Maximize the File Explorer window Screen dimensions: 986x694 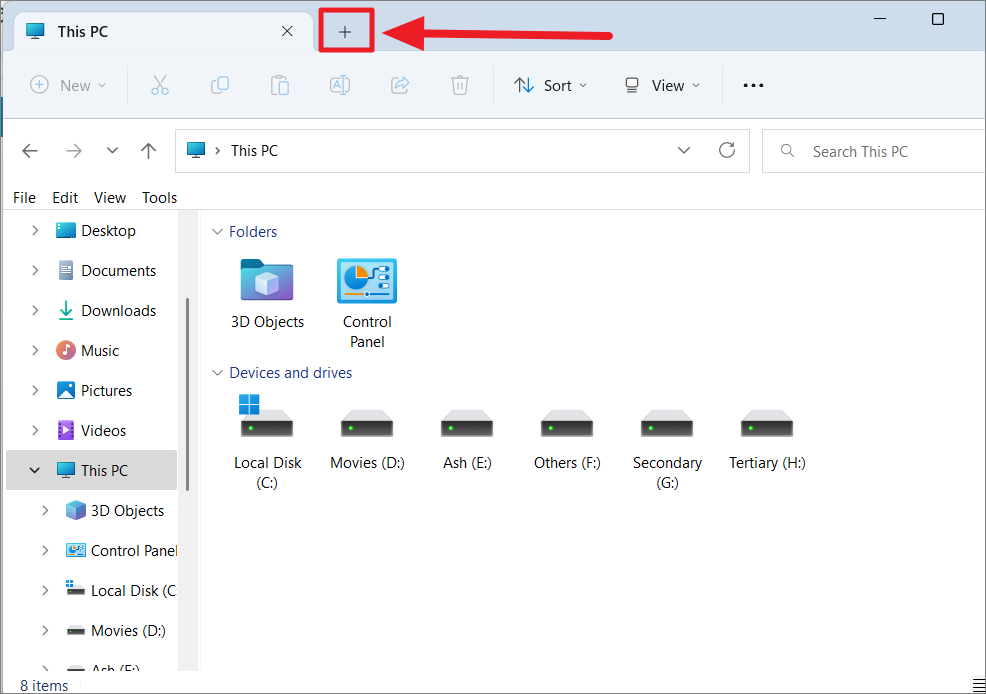(938, 19)
